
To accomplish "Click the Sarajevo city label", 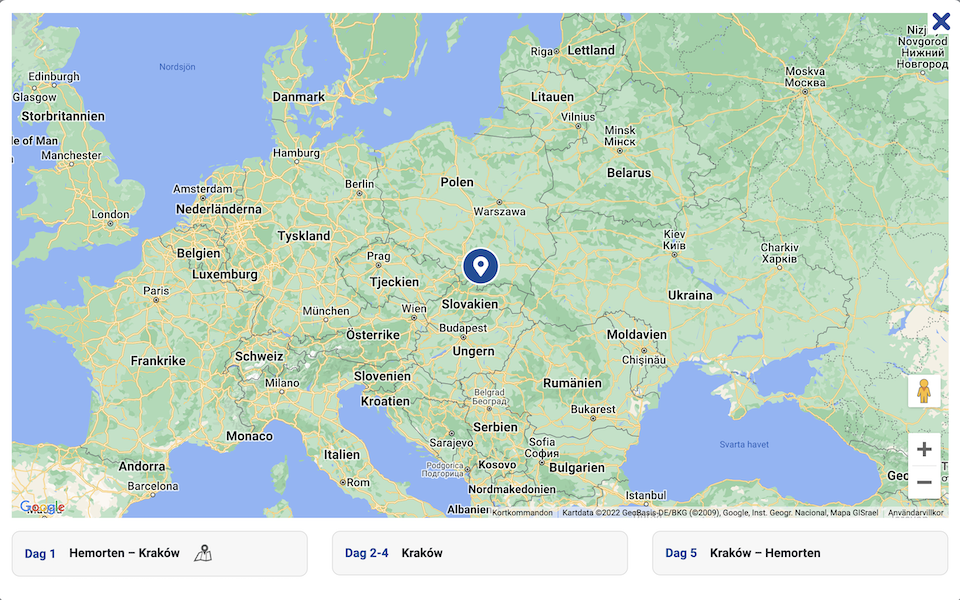I will (x=451, y=443).
